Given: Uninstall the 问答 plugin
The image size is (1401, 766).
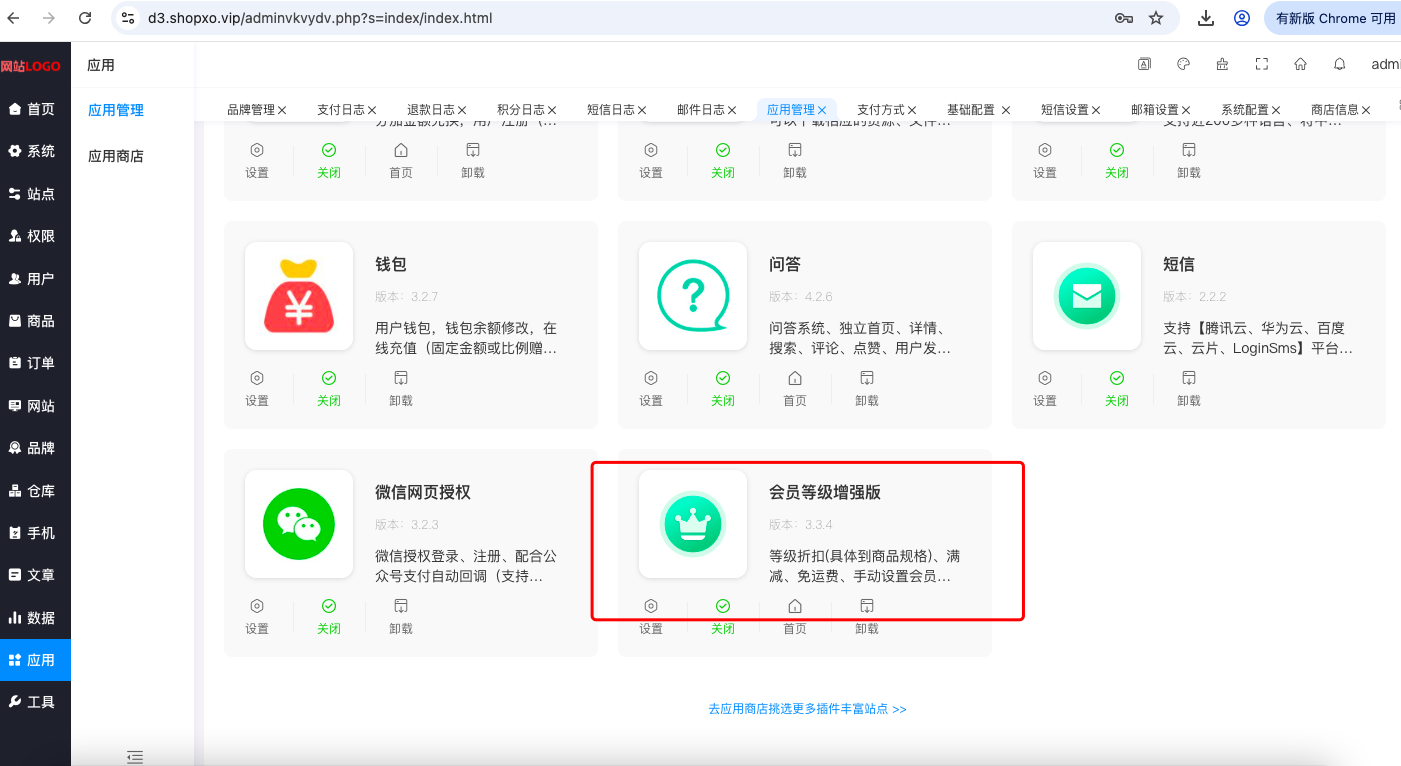Looking at the screenshot, I should tap(867, 388).
